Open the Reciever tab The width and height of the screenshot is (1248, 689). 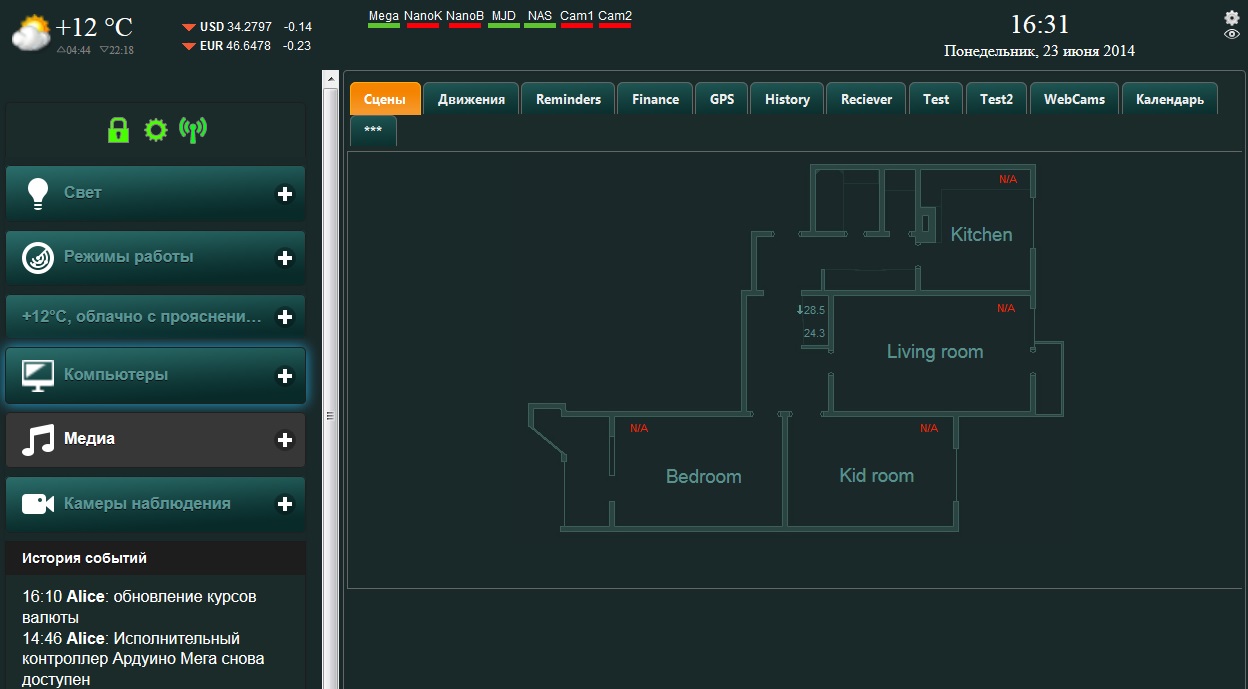(x=866, y=99)
